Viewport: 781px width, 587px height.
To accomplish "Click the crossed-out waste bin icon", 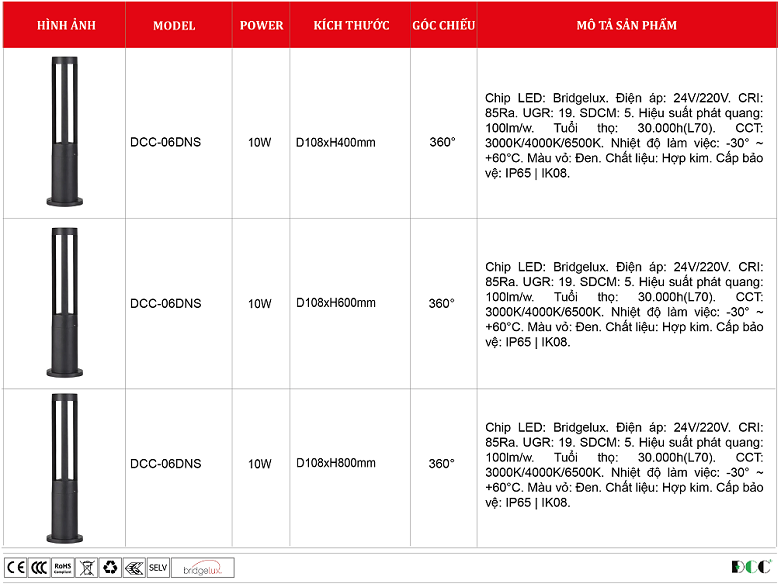I will [87, 567].
